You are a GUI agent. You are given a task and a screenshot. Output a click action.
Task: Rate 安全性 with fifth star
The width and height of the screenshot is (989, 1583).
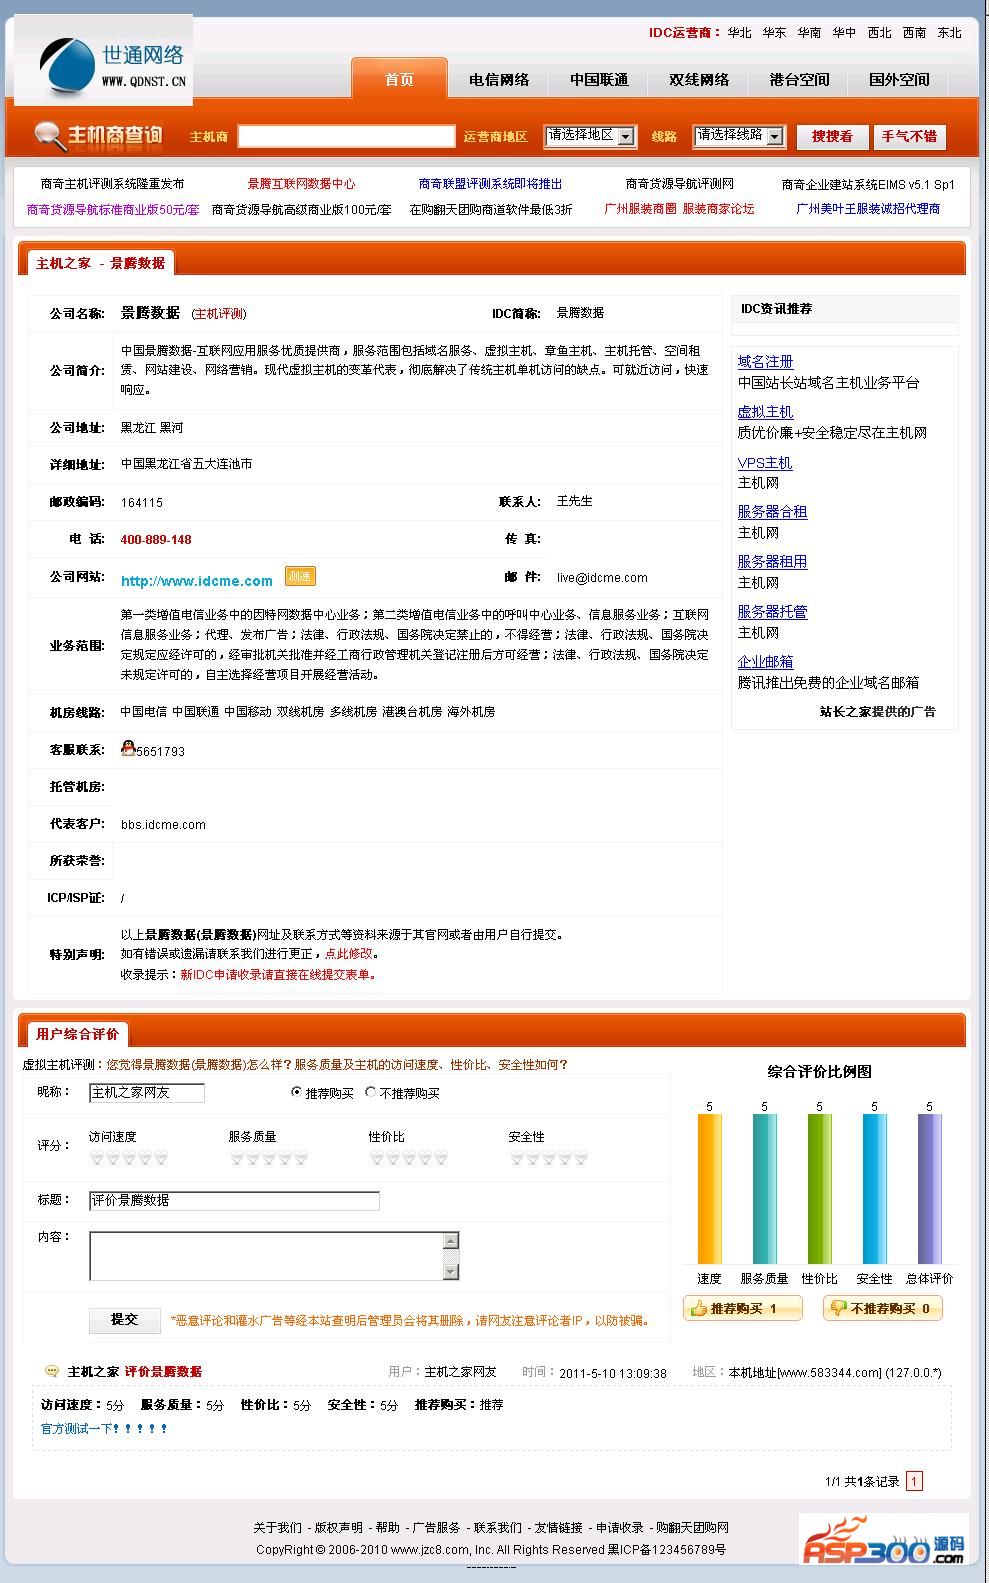[x=581, y=1158]
